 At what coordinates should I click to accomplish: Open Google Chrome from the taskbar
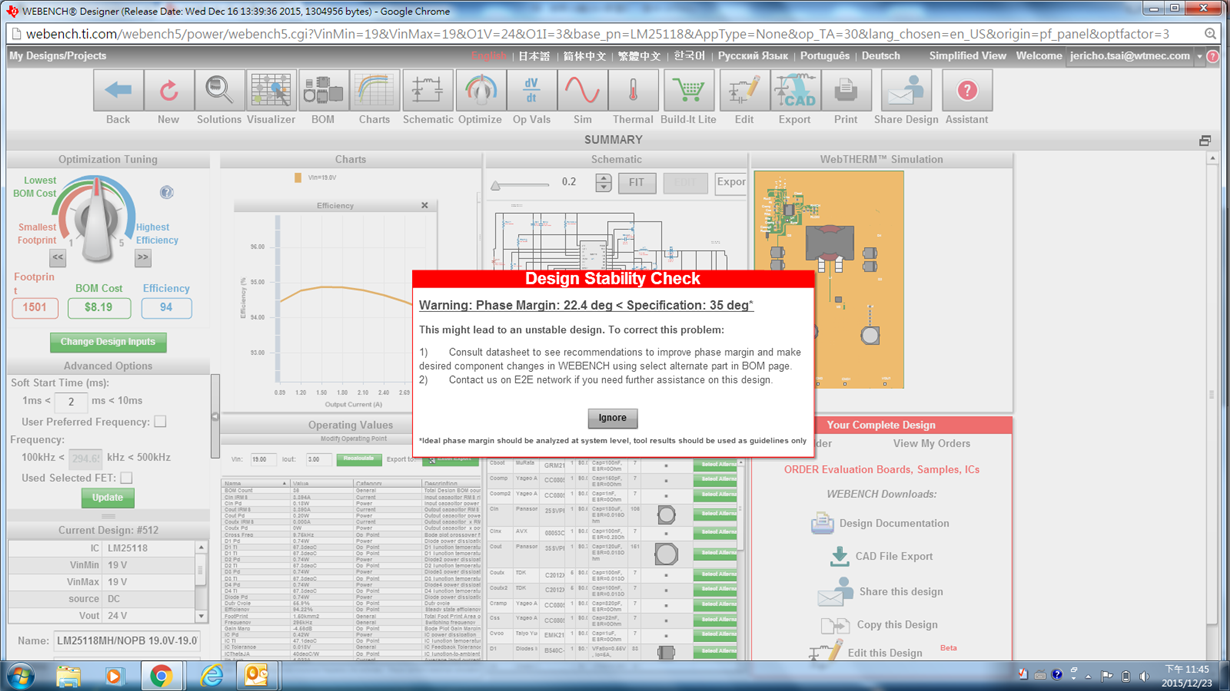point(160,676)
